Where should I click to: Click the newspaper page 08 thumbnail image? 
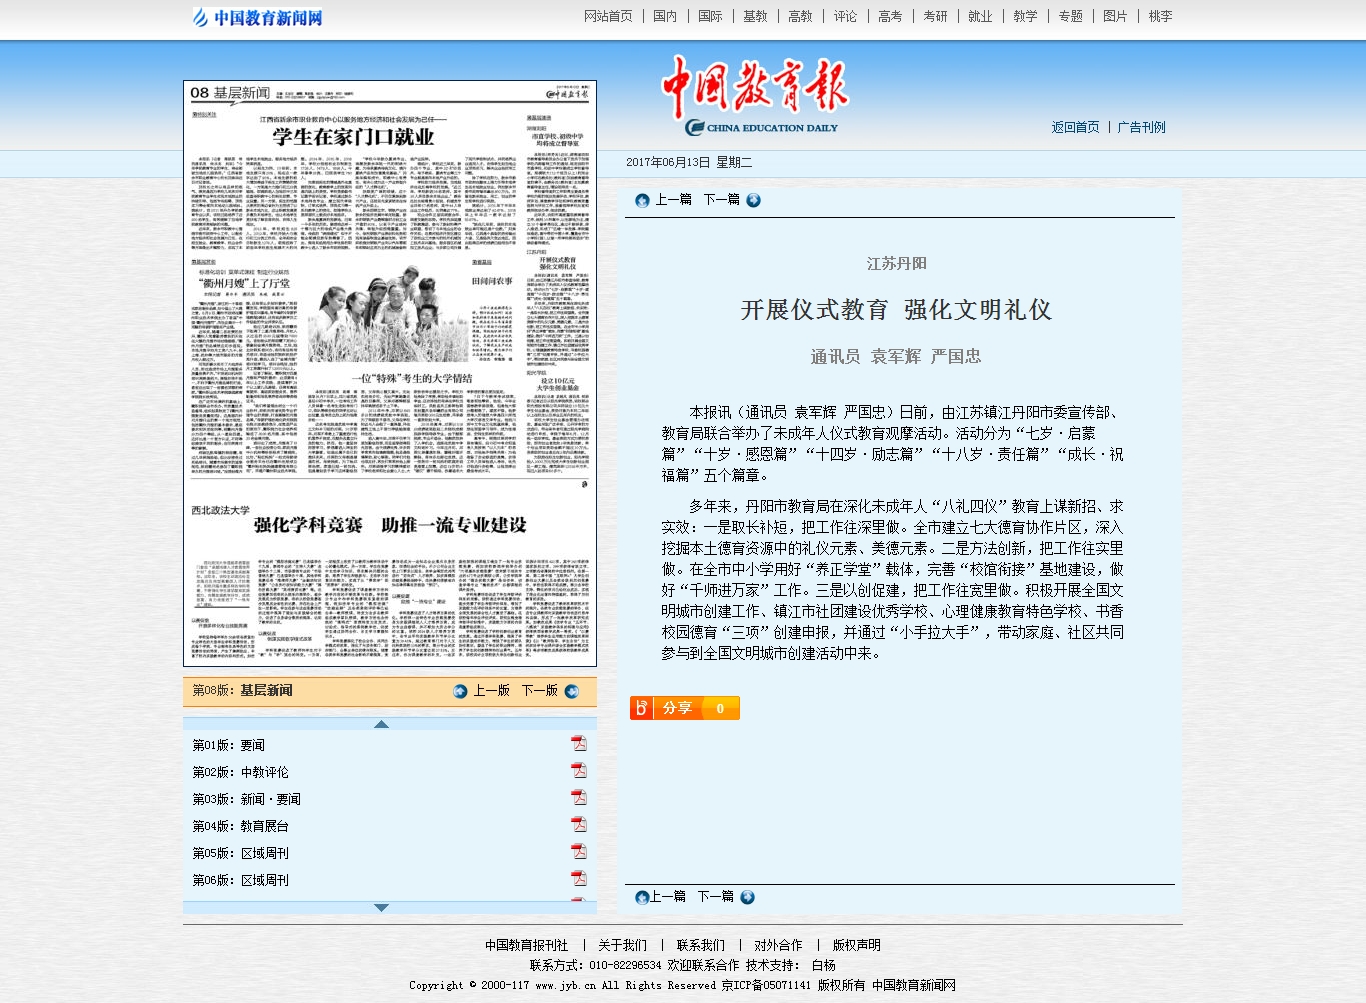tap(389, 373)
